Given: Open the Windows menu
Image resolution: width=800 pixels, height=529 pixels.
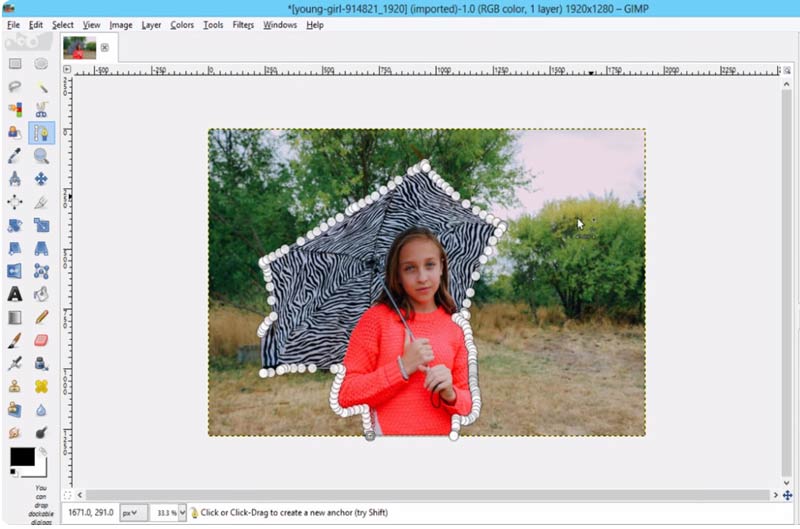Looking at the screenshot, I should coord(280,24).
